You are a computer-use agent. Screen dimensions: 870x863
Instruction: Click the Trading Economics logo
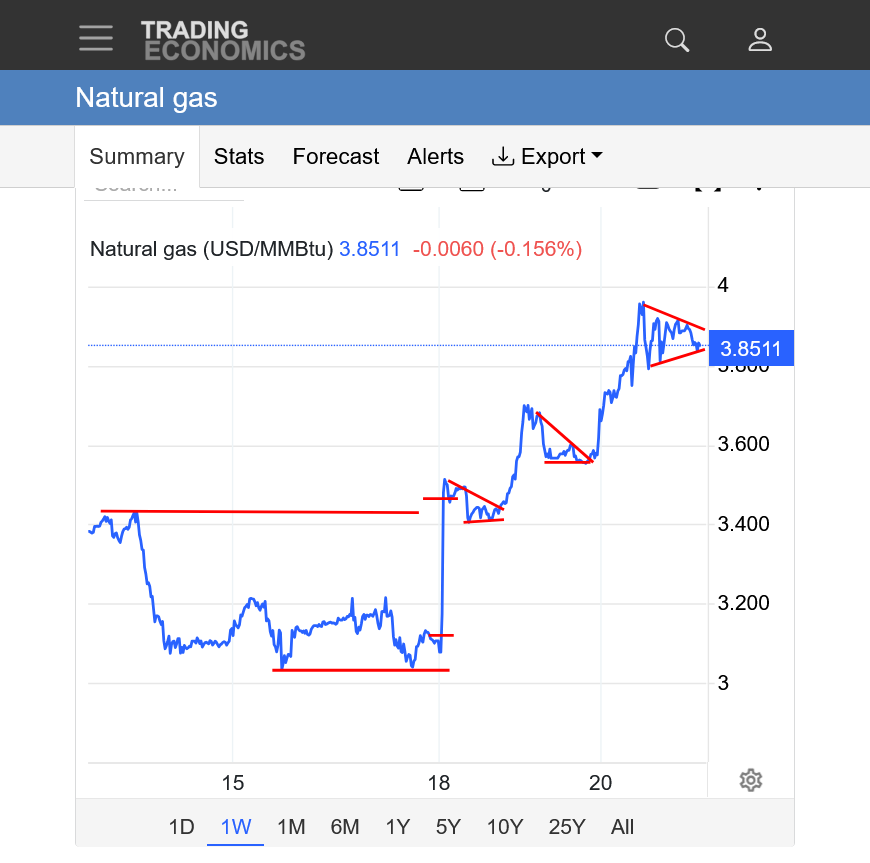222,40
